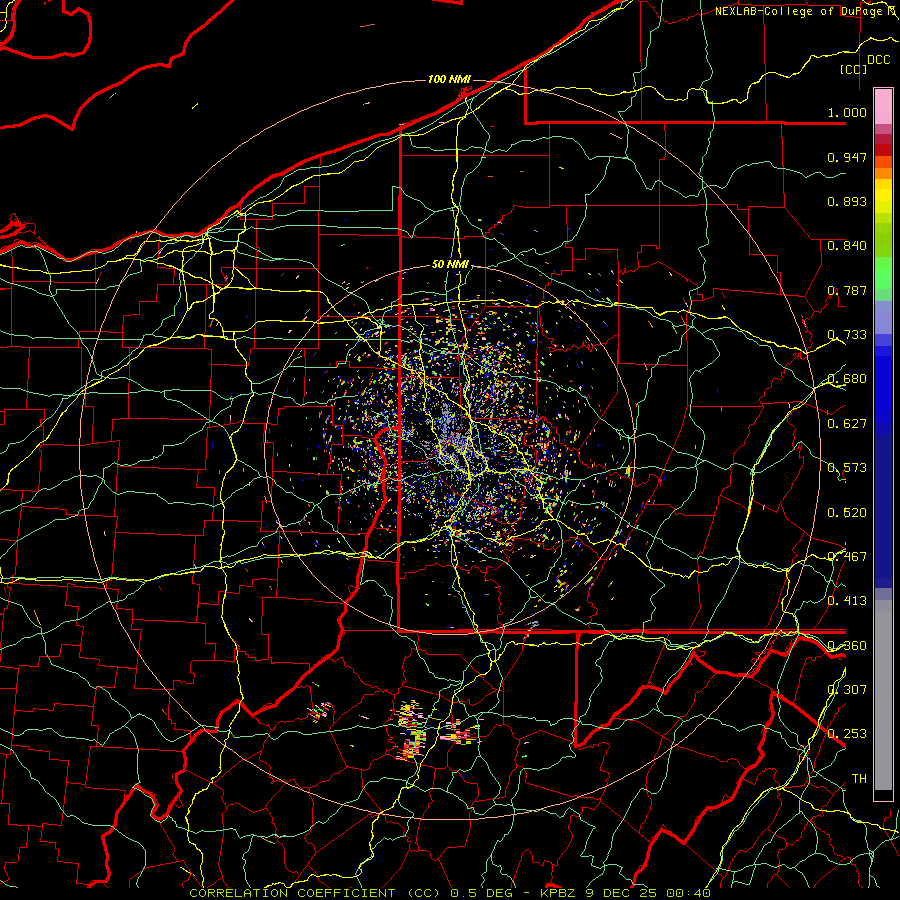Click the 0.520 color scale value

tap(847, 513)
